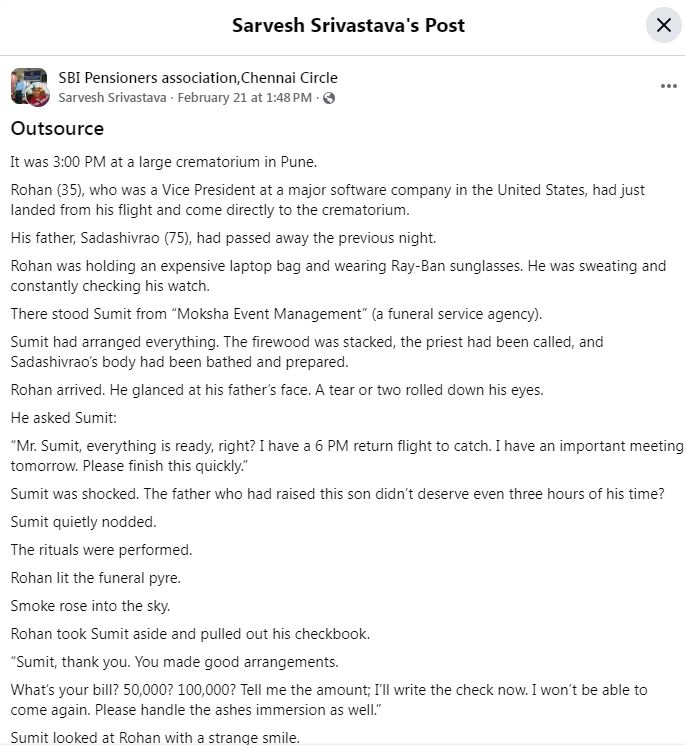Viewport: 685px width, 751px height.
Task: Open the post options three-dot menu
Action: click(669, 86)
